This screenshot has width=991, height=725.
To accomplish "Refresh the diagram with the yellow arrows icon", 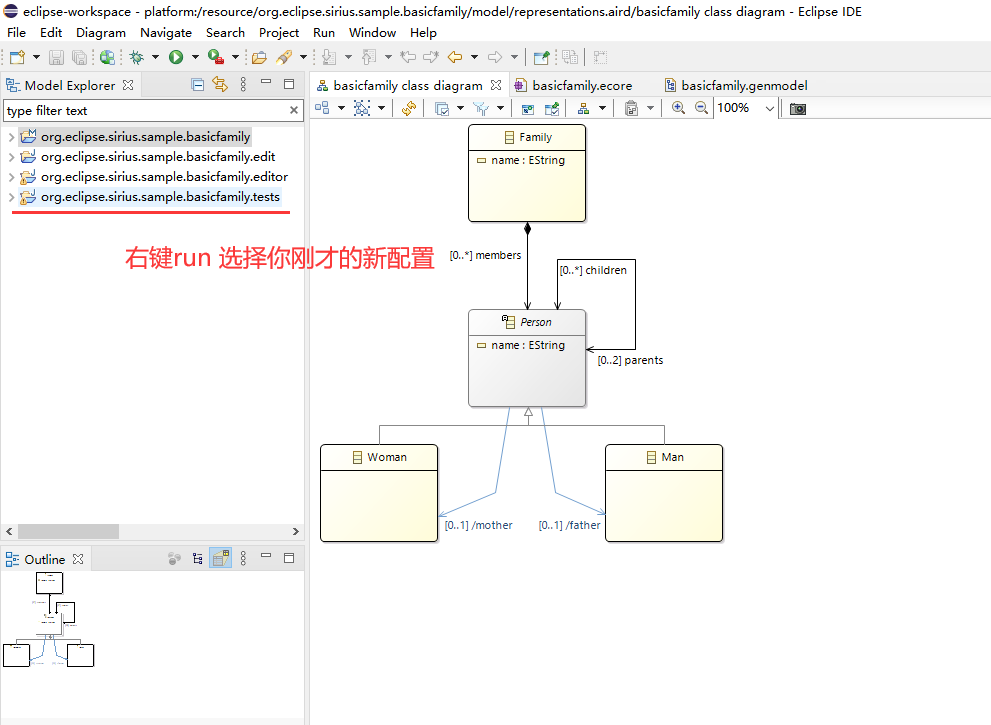I will coord(409,109).
